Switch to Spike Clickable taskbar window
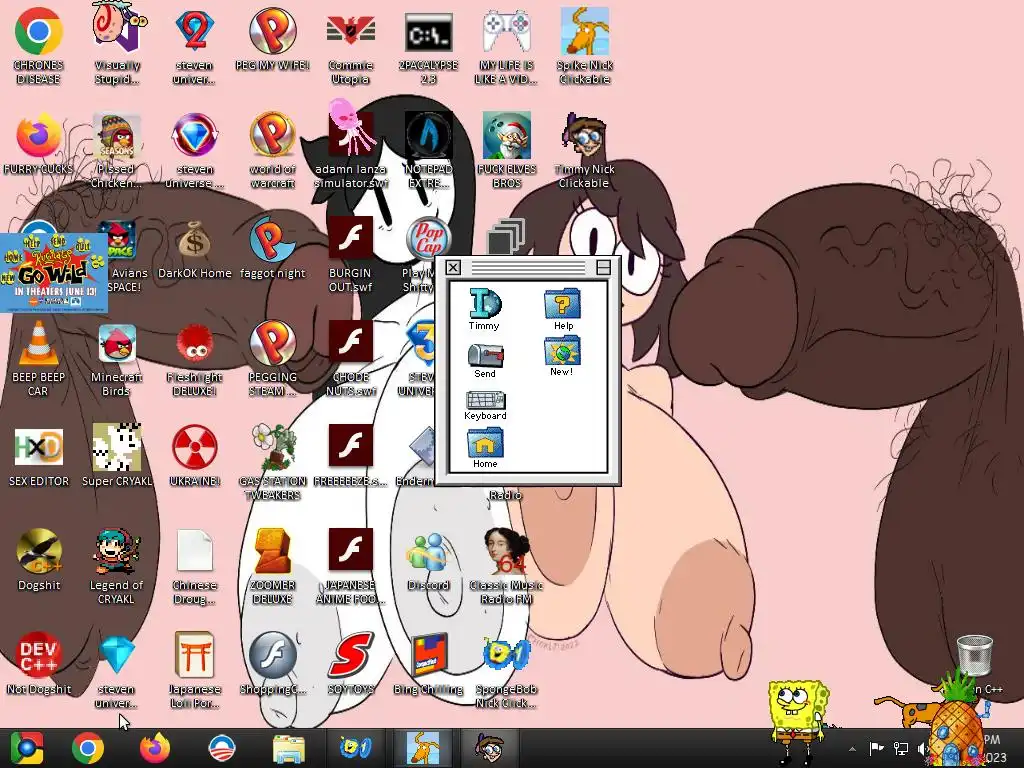Image resolution: width=1024 pixels, height=768 pixels. pos(423,748)
